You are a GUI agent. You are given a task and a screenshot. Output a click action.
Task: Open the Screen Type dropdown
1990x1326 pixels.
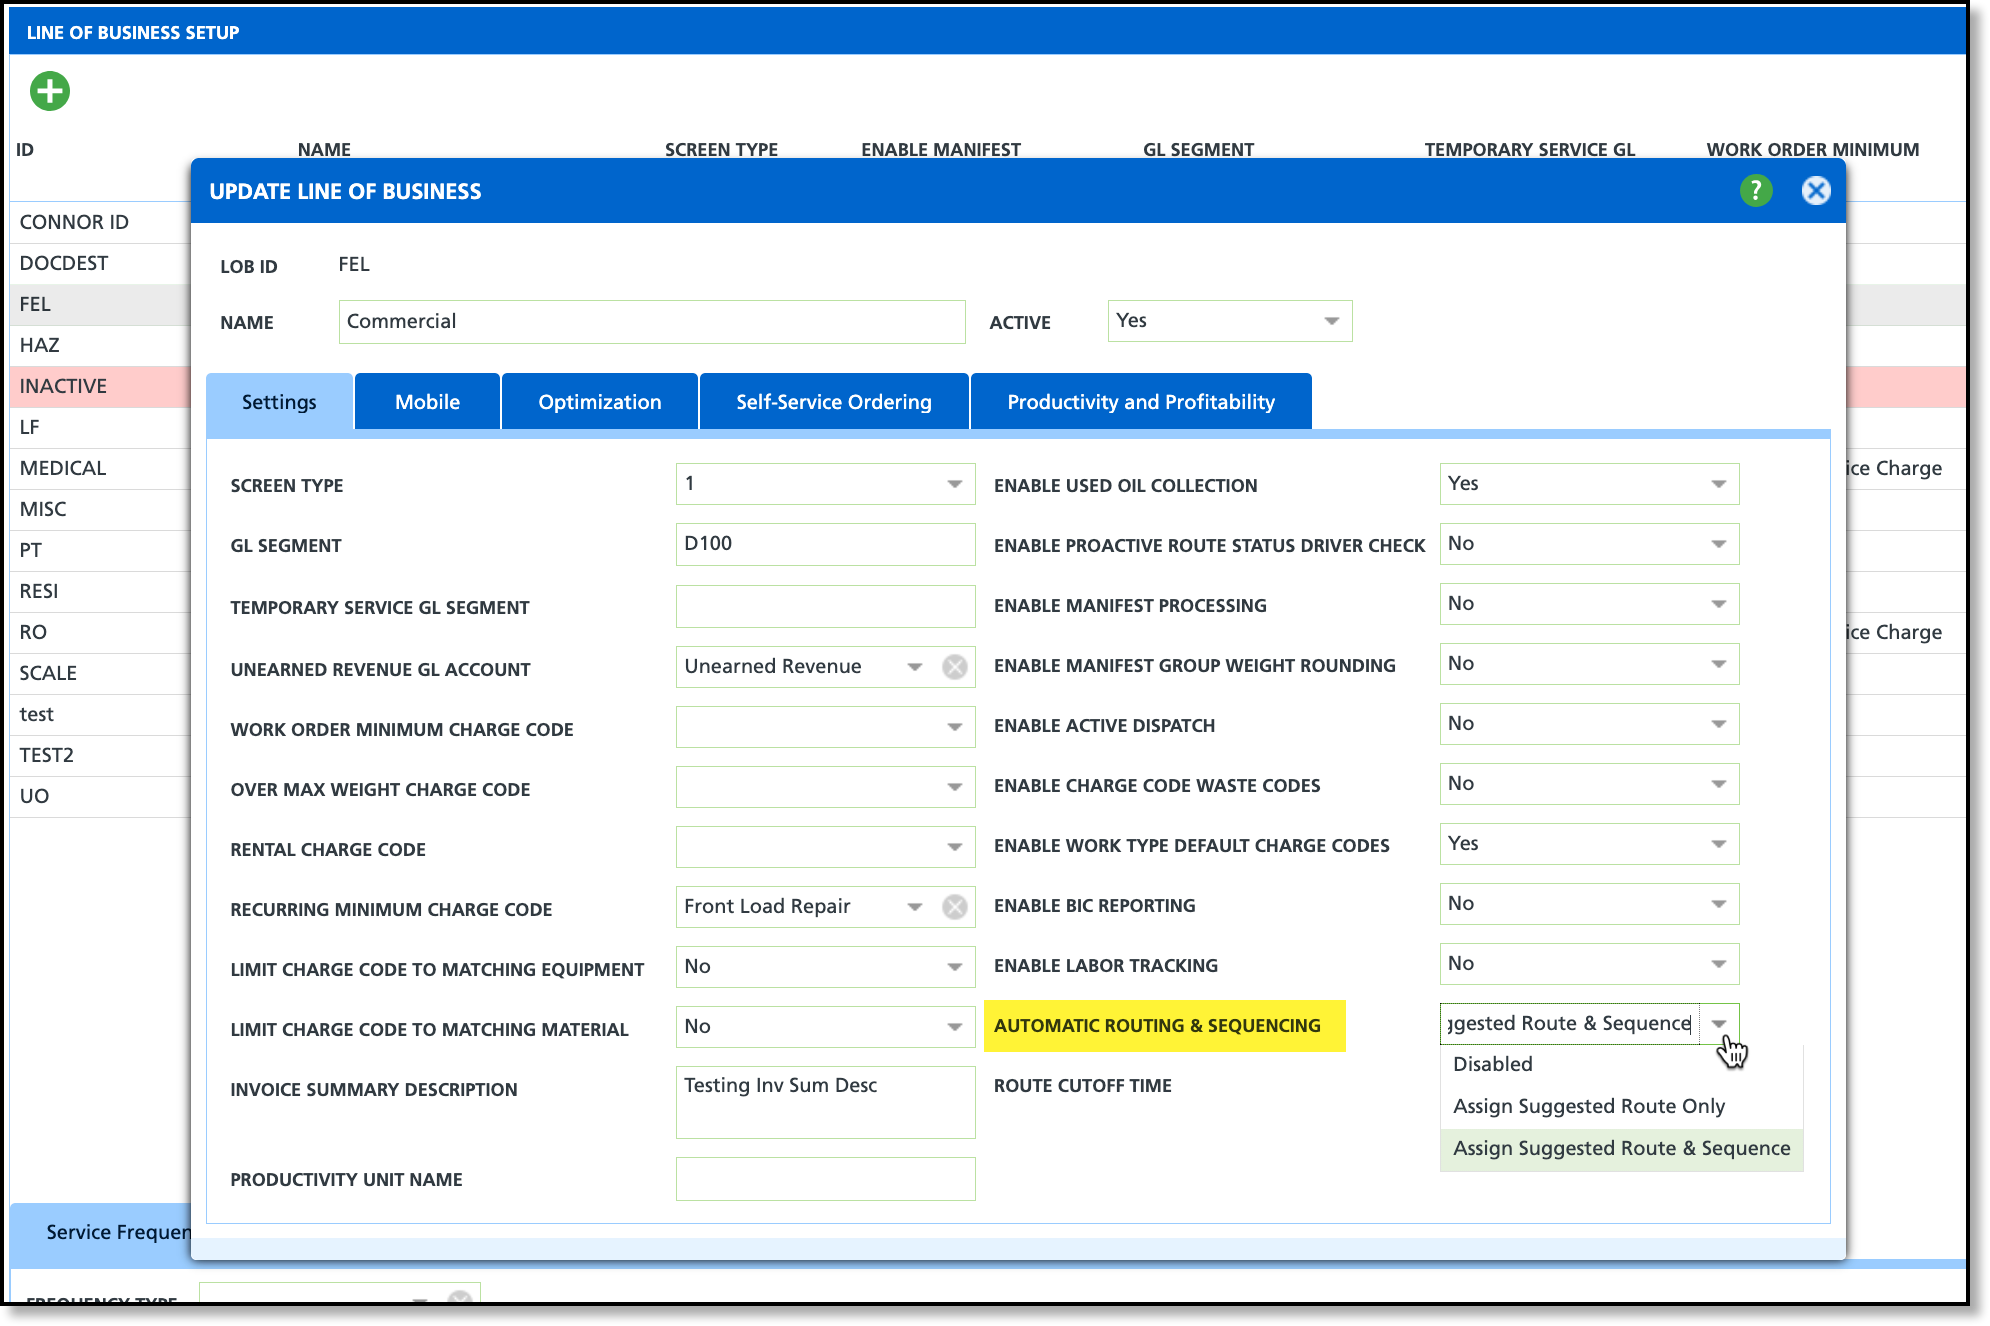[954, 484]
